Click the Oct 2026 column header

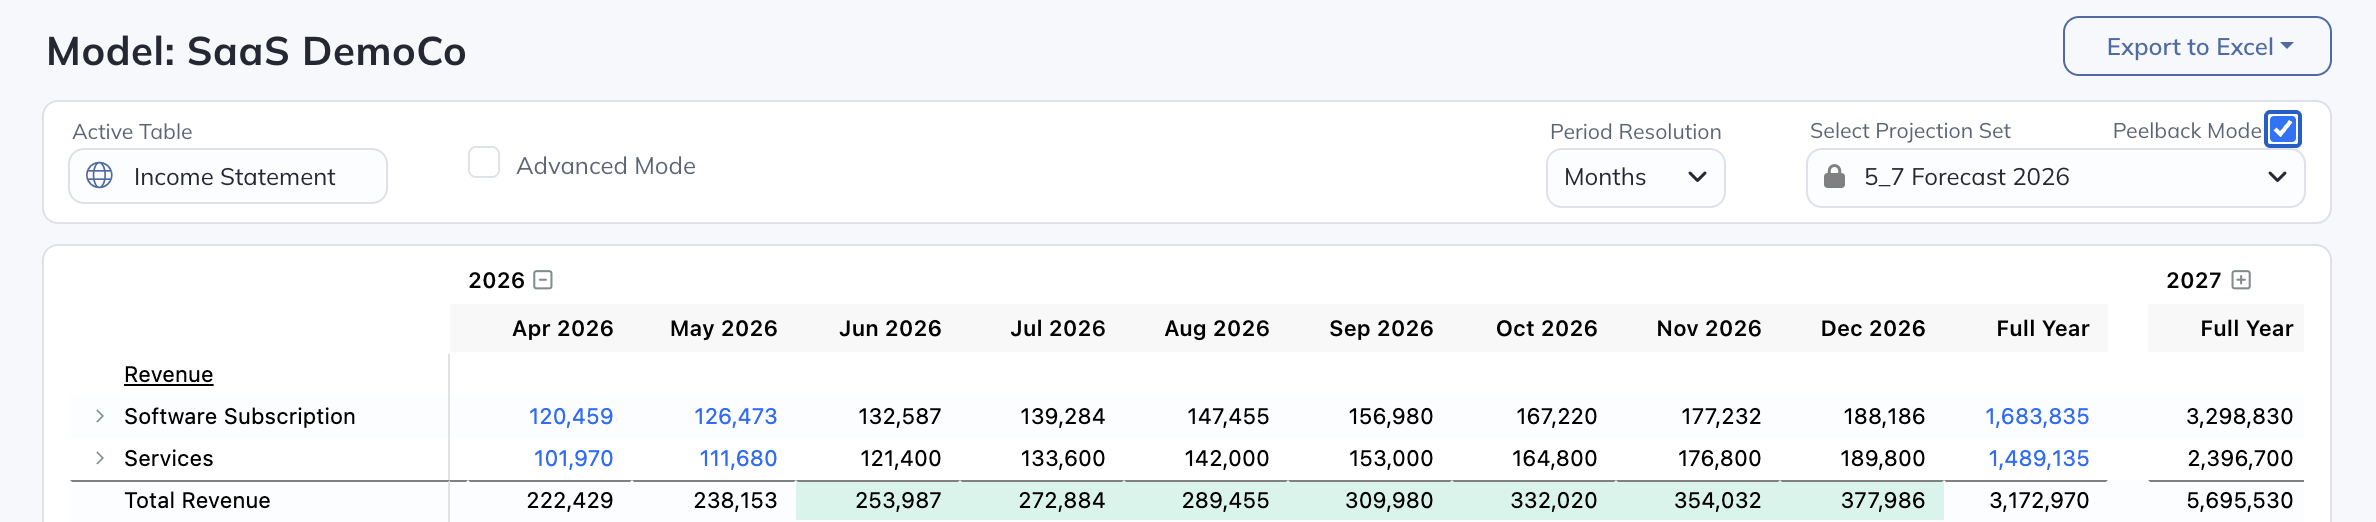[x=1547, y=328]
